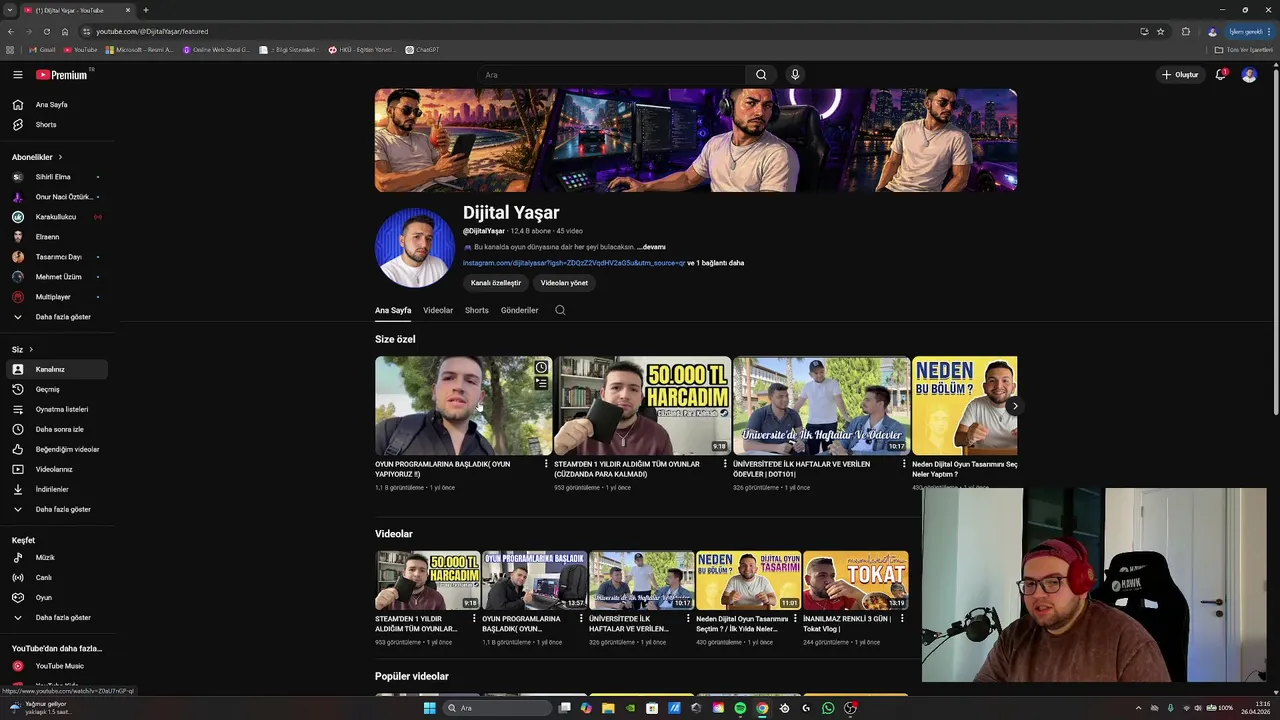Switch to Videolar channel tab

coord(438,310)
